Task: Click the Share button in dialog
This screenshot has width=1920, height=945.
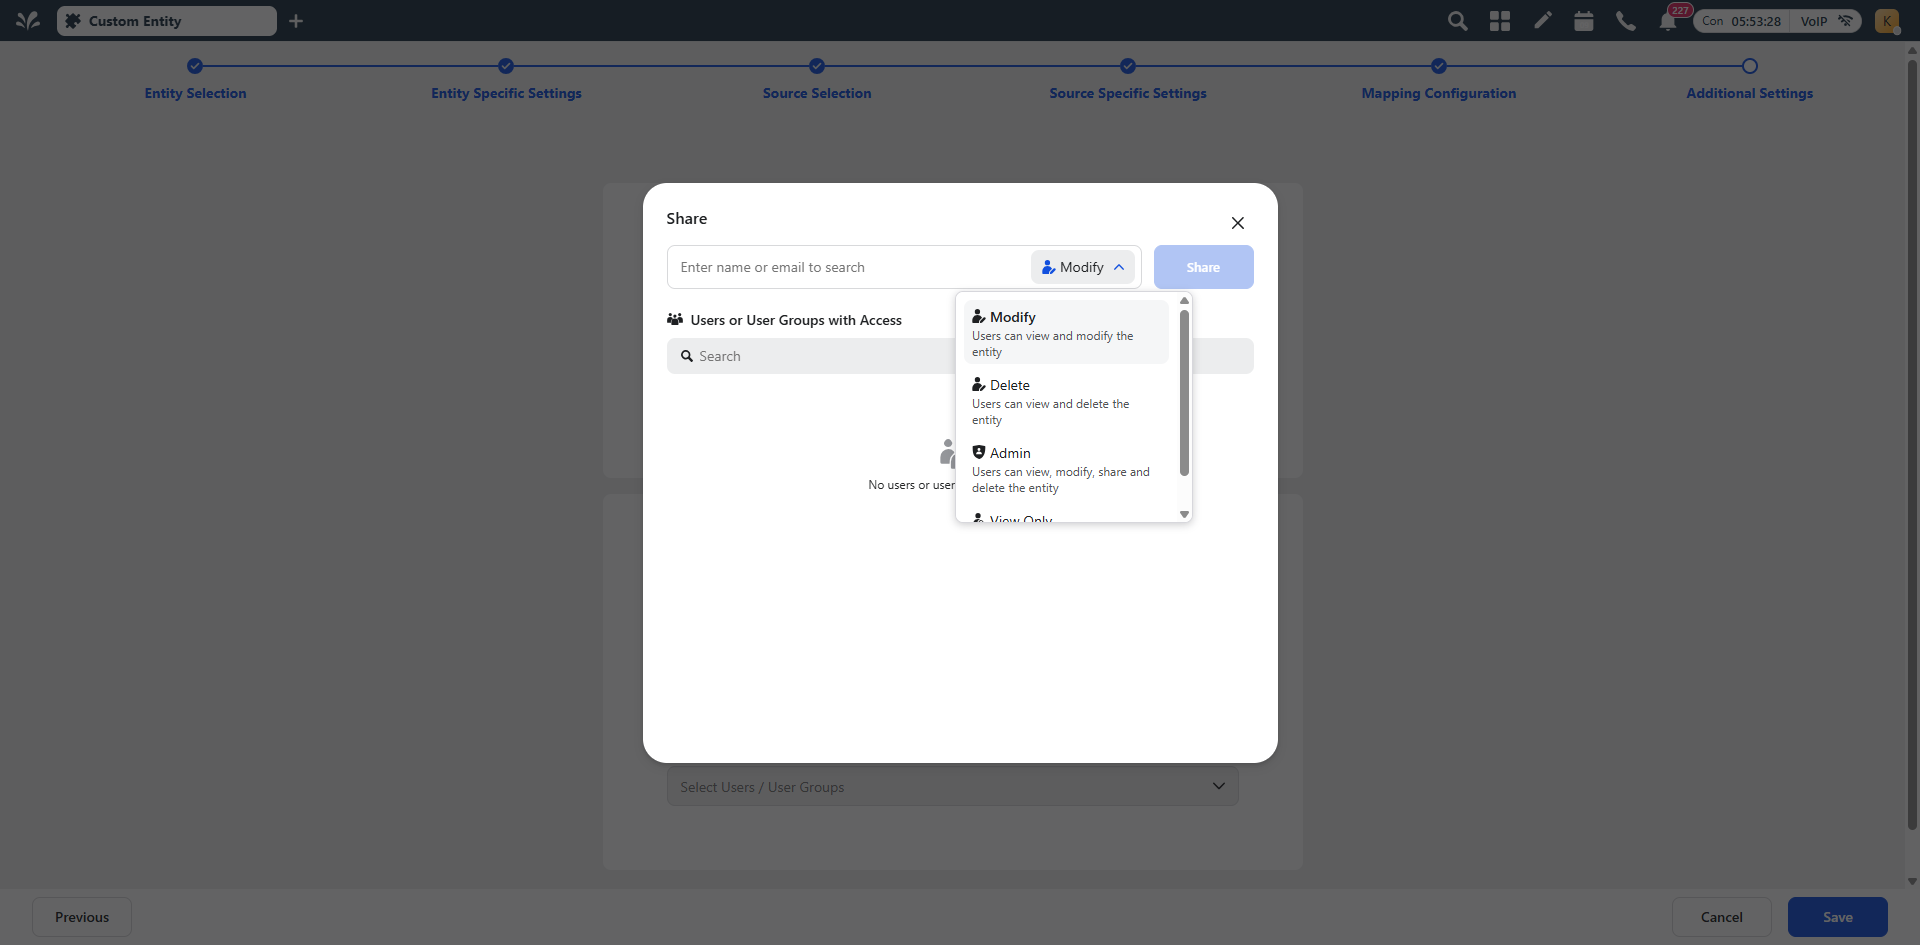Action: (1203, 267)
